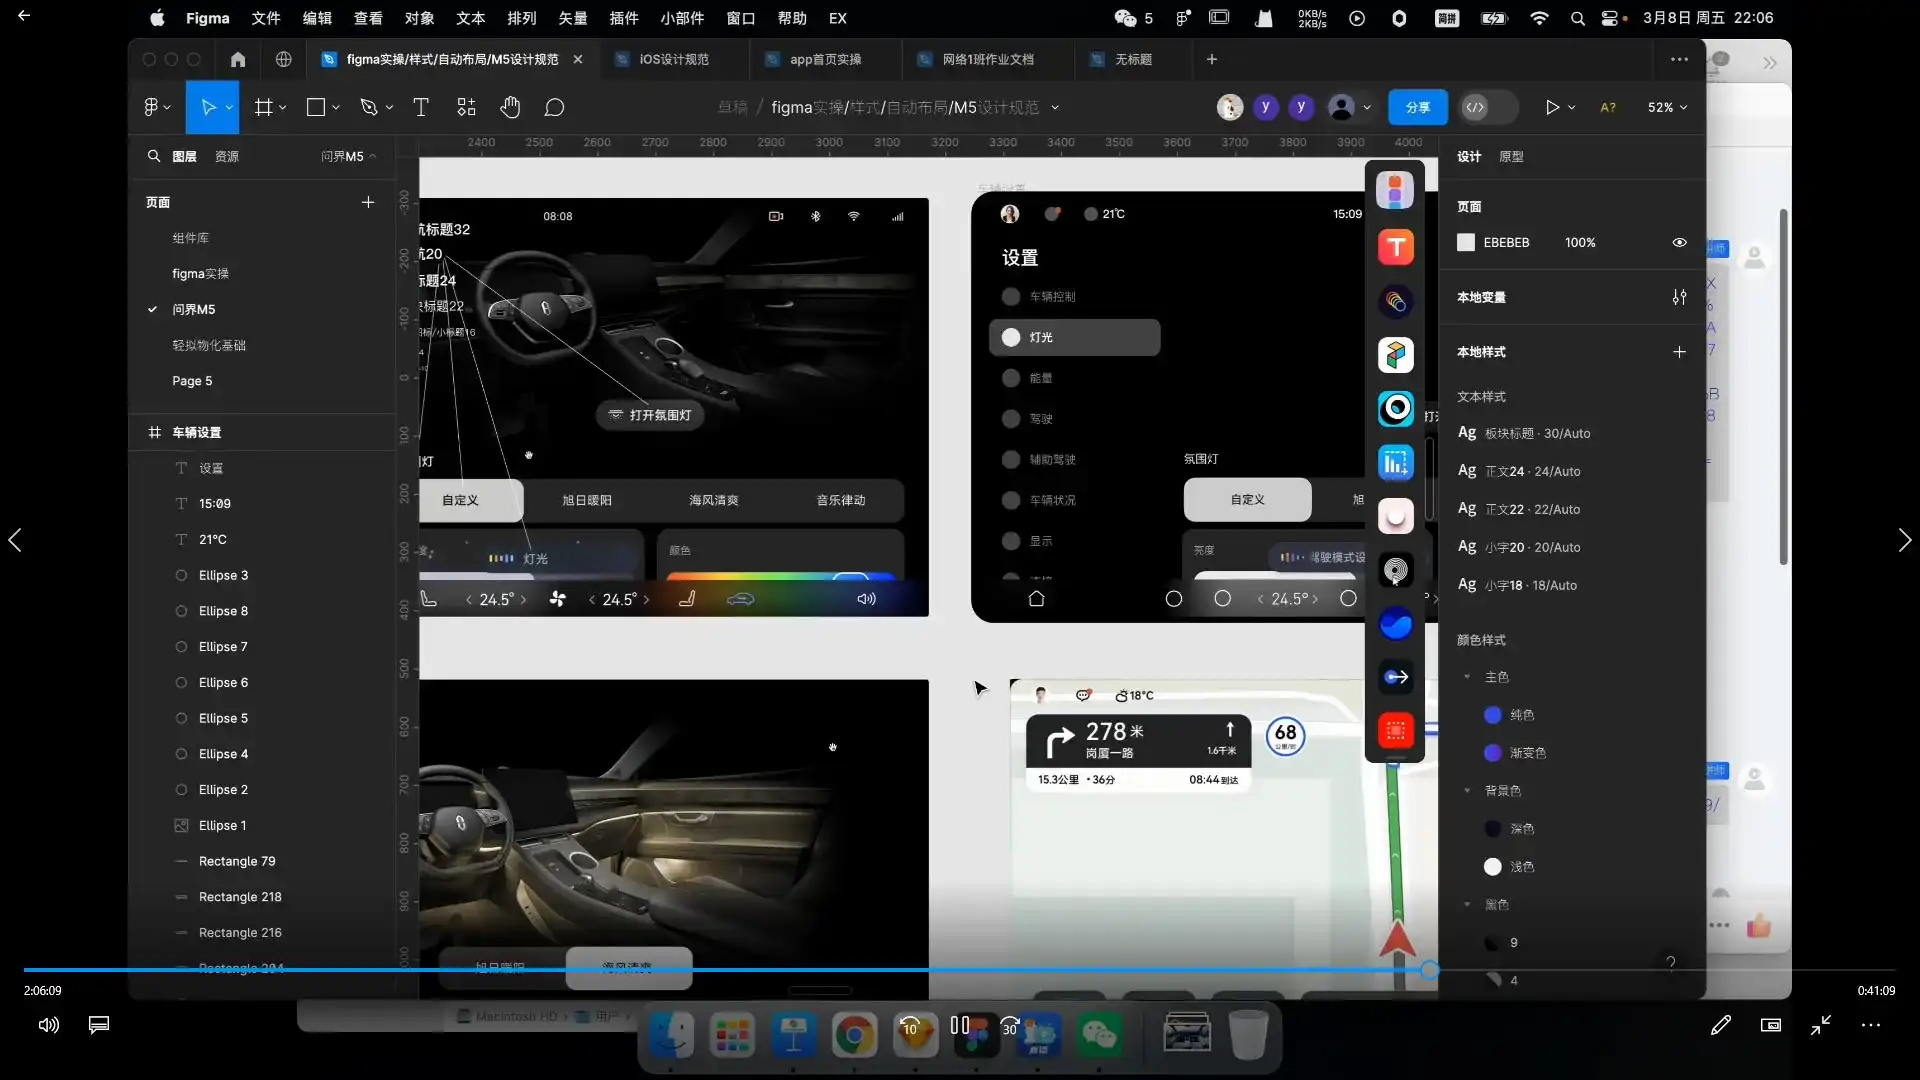Screen dimensions: 1920x1080
Task: Click the Home icon in tab bar
Action: (x=237, y=59)
